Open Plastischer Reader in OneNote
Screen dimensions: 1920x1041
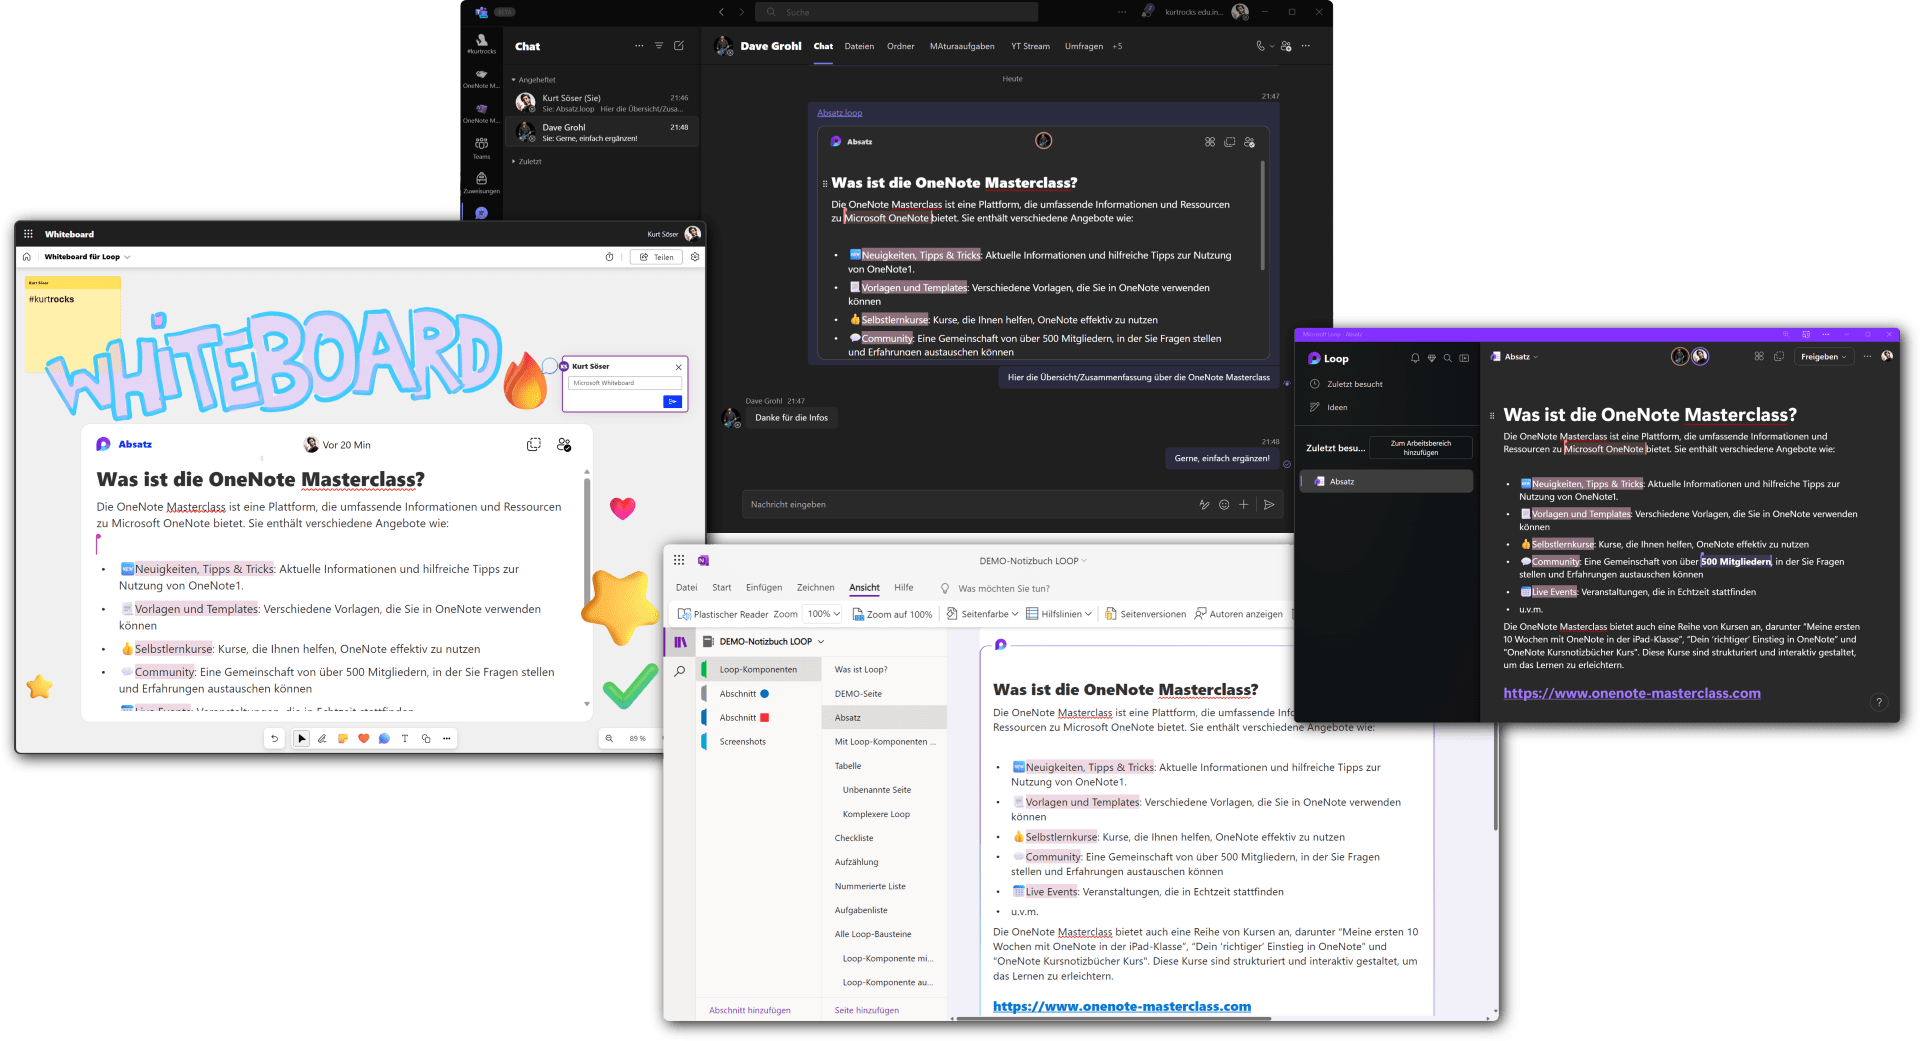pyautogui.click(x=723, y=614)
